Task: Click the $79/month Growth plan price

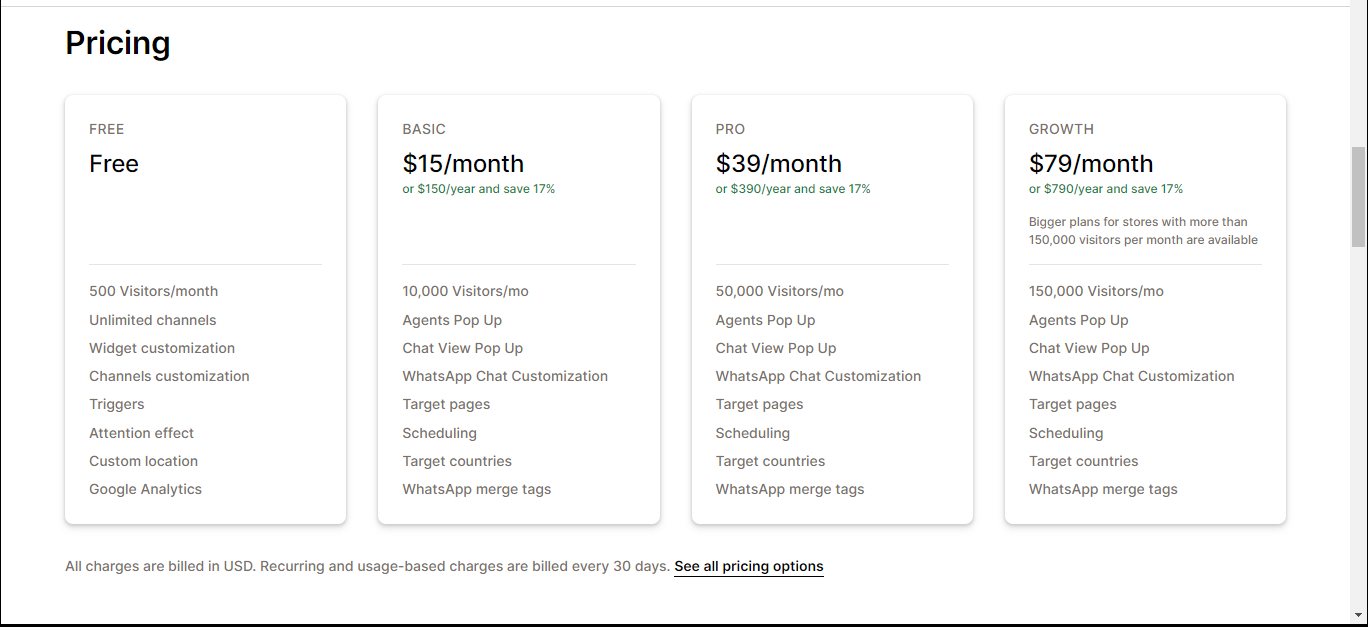Action: (1091, 163)
